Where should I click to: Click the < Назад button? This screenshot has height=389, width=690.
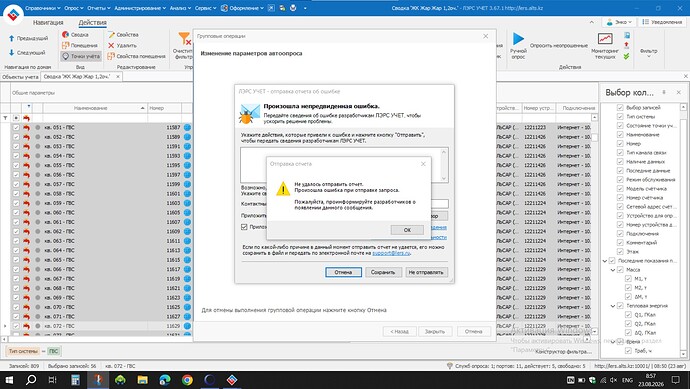[x=400, y=331]
